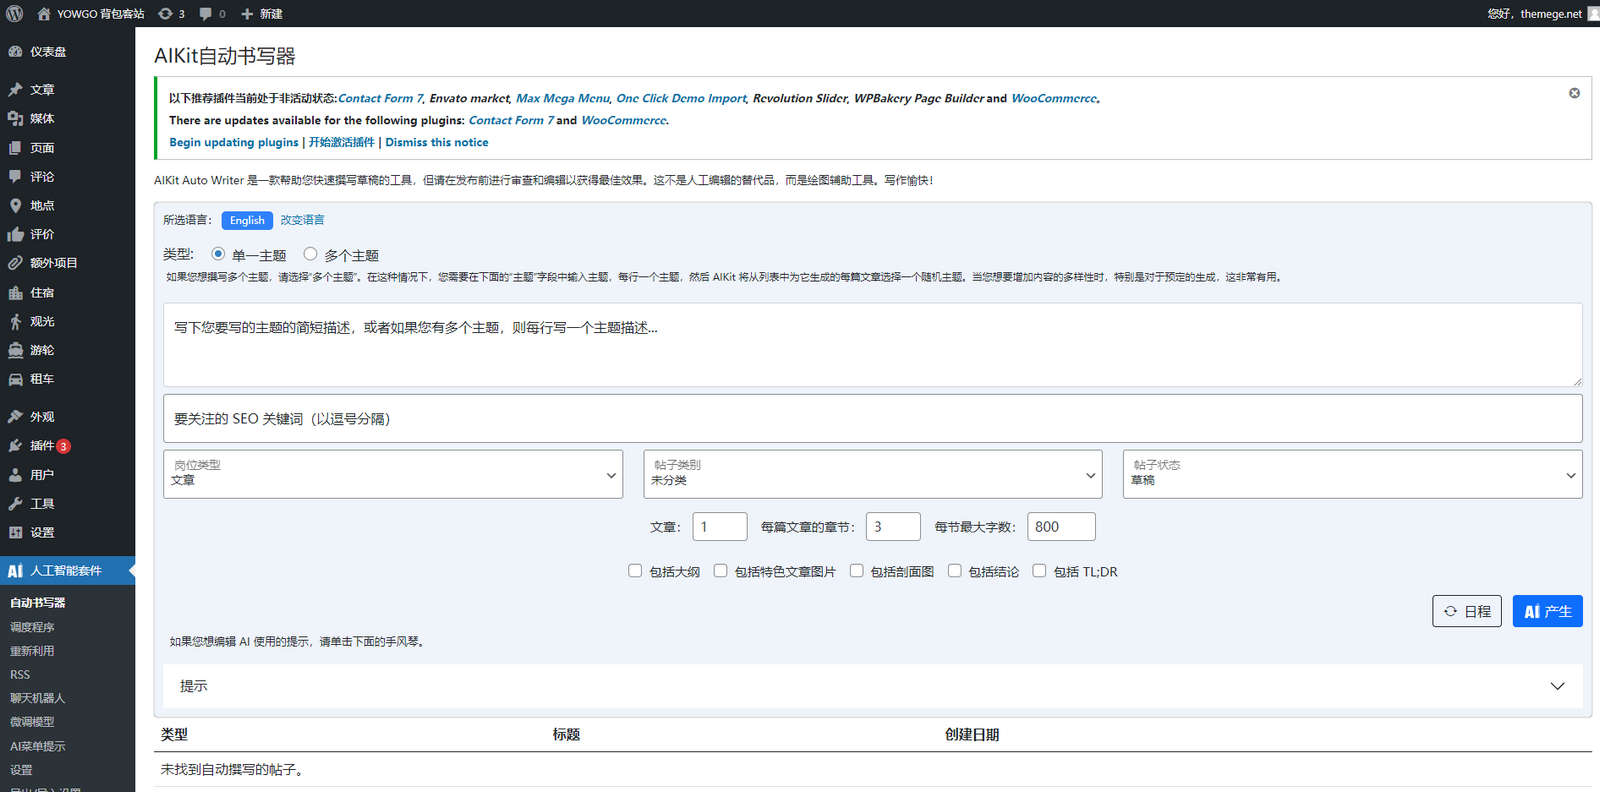Click the Begin updating plugins link
Screen dimensions: 1600x792
(234, 142)
